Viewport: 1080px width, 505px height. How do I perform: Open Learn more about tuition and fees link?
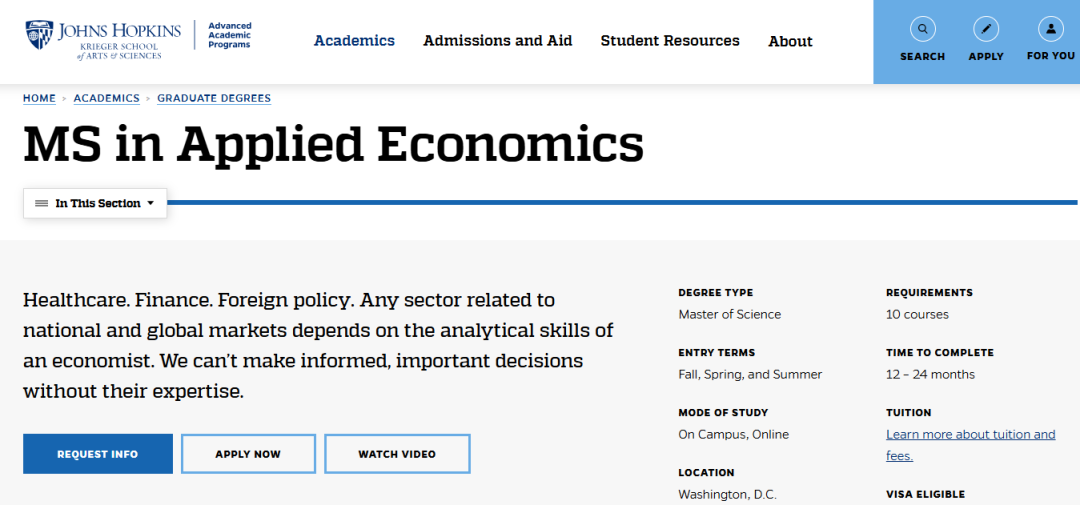970,445
